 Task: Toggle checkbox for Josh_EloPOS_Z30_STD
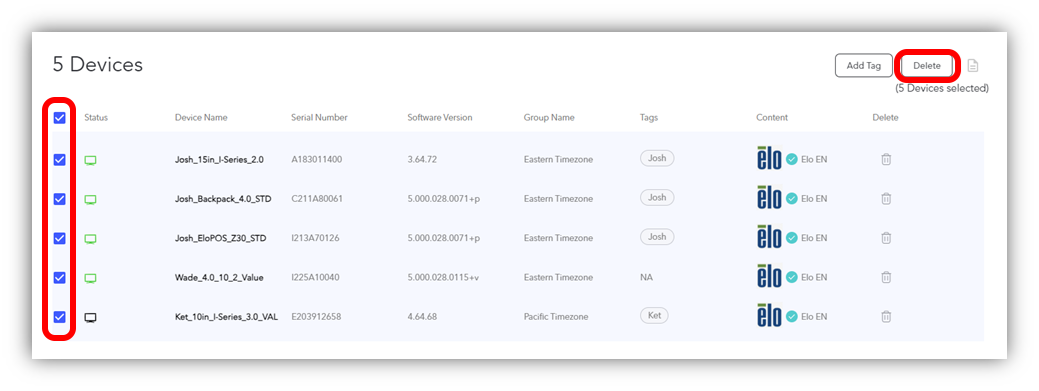60,238
